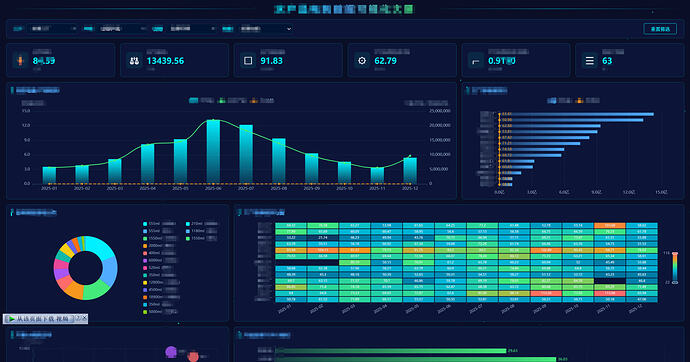Click the heatmap color scale lower handle

675,282
